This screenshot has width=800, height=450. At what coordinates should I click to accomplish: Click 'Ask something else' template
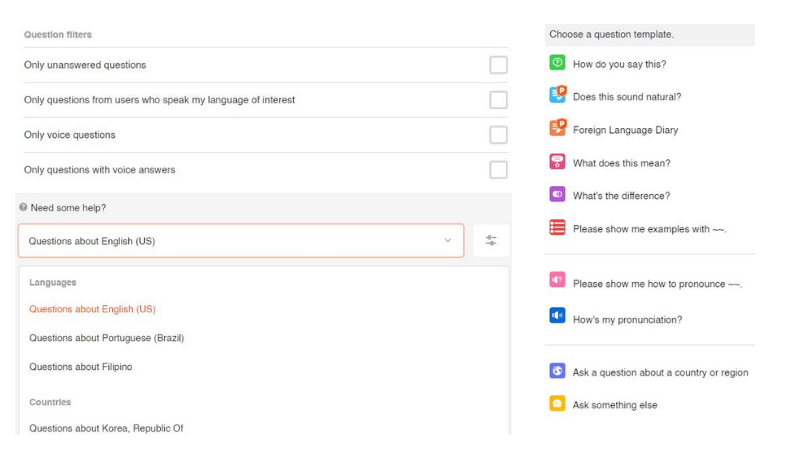point(615,405)
